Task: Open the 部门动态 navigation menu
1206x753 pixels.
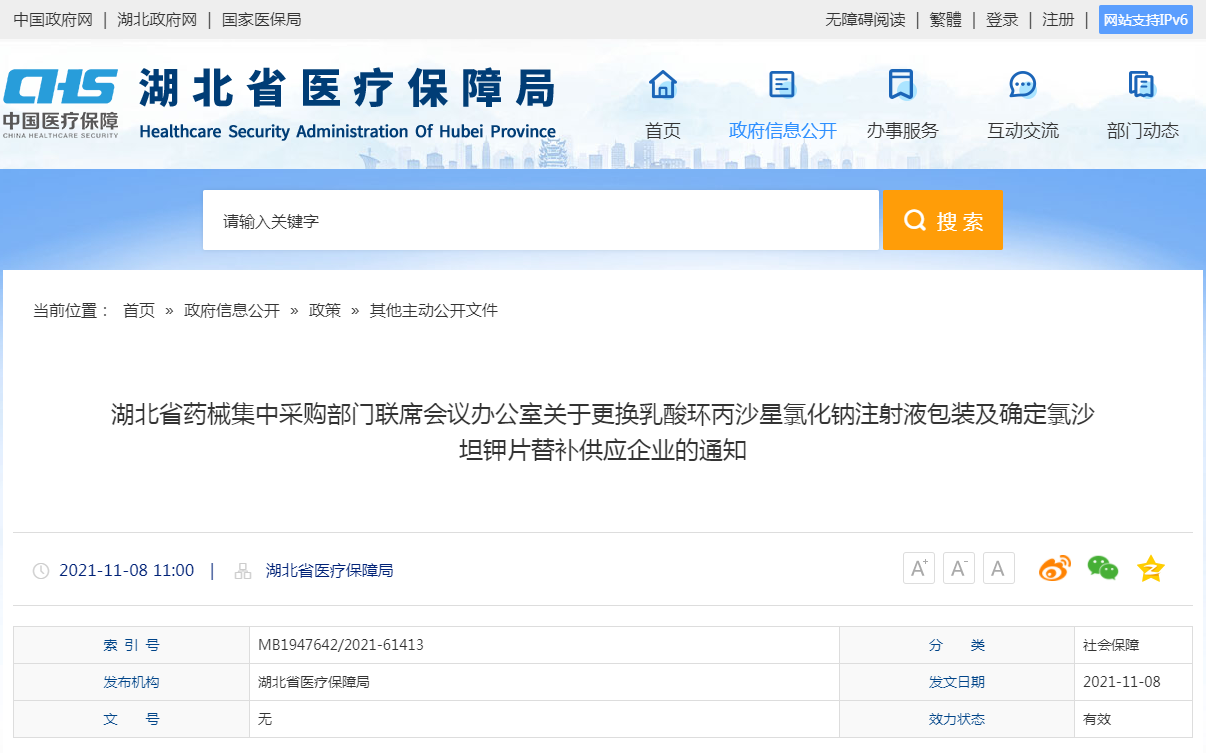Action: coord(1142,130)
